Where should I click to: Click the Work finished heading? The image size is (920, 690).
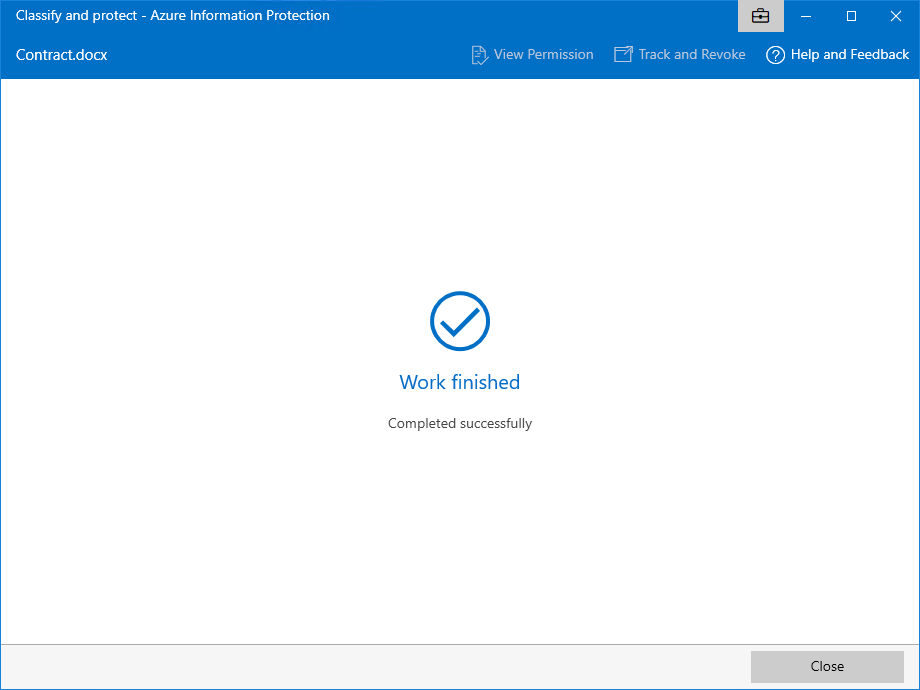coord(460,382)
